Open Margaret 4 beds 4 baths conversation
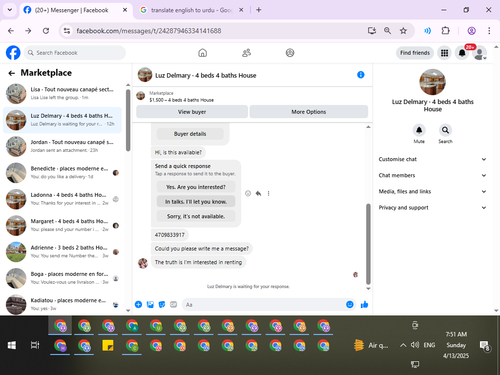The image size is (500, 375). [63, 225]
